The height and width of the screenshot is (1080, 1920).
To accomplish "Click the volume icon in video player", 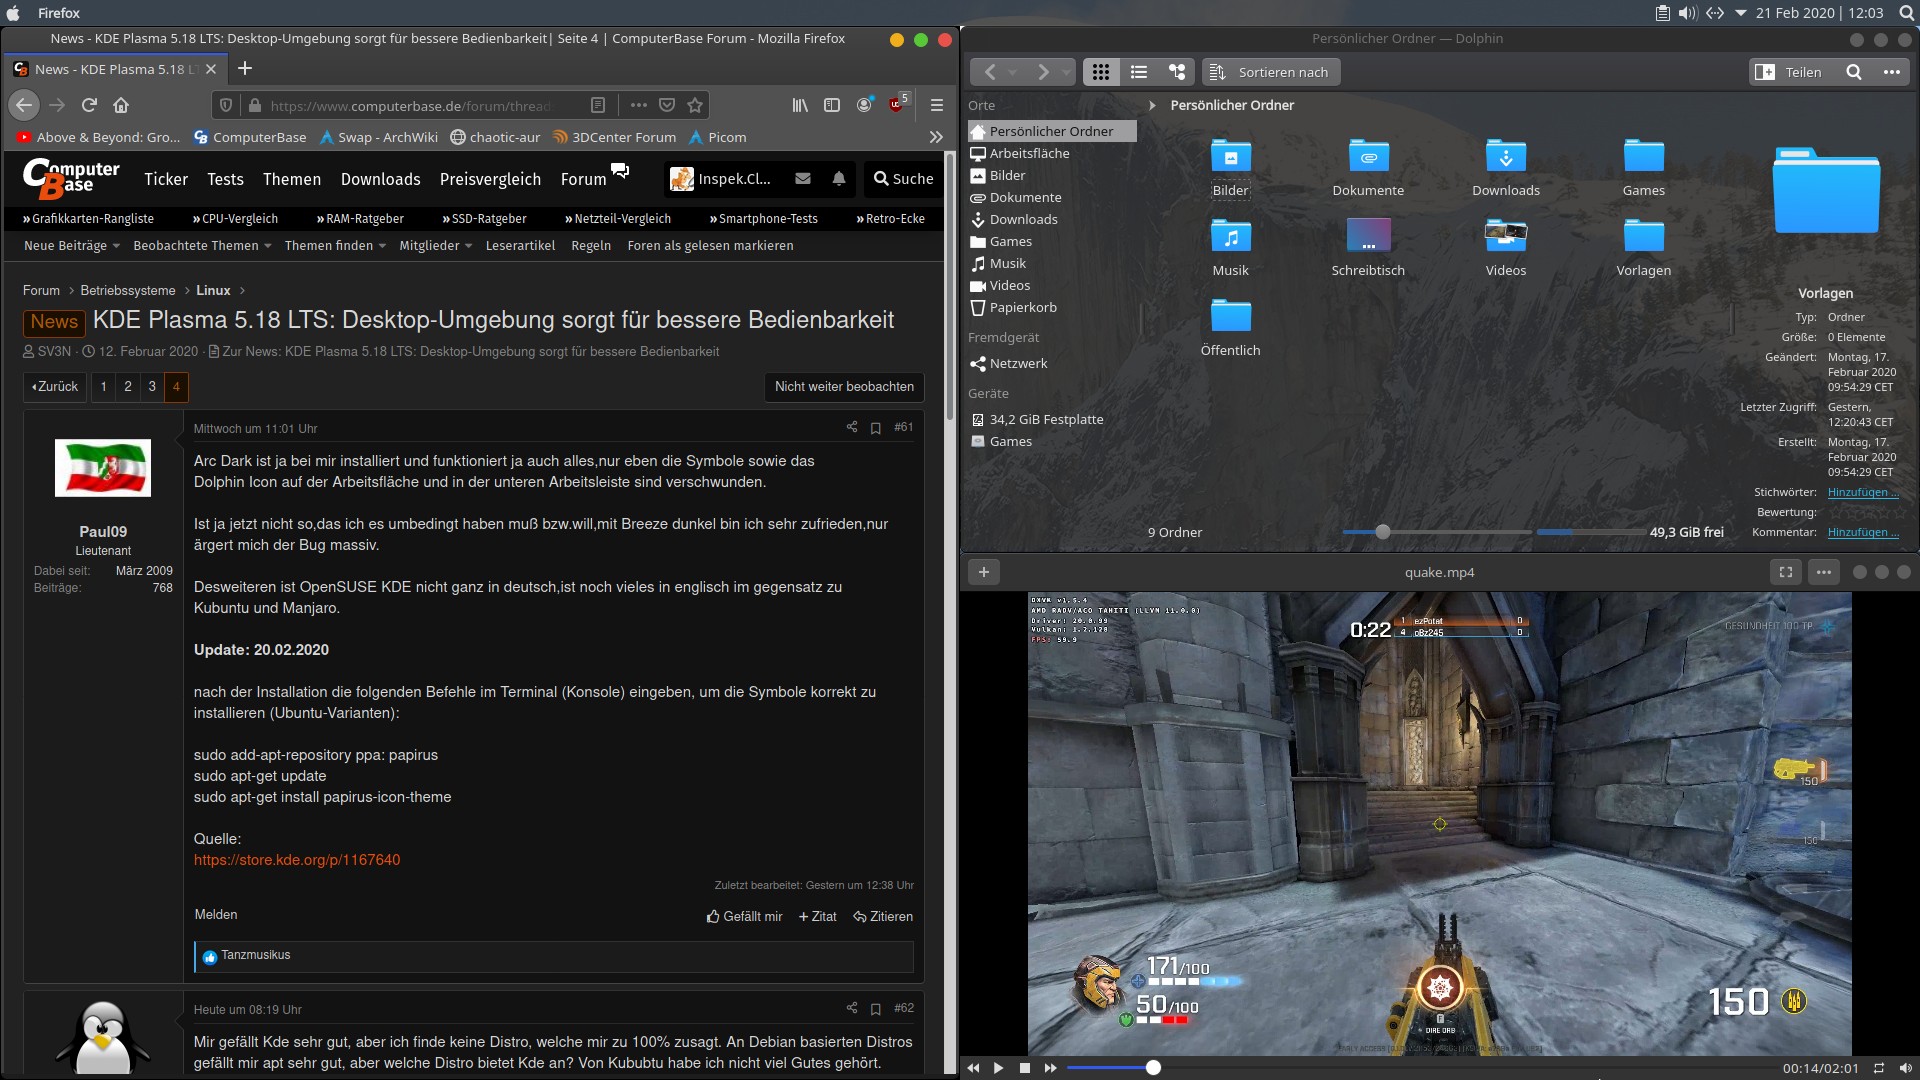I will 1905,1068.
